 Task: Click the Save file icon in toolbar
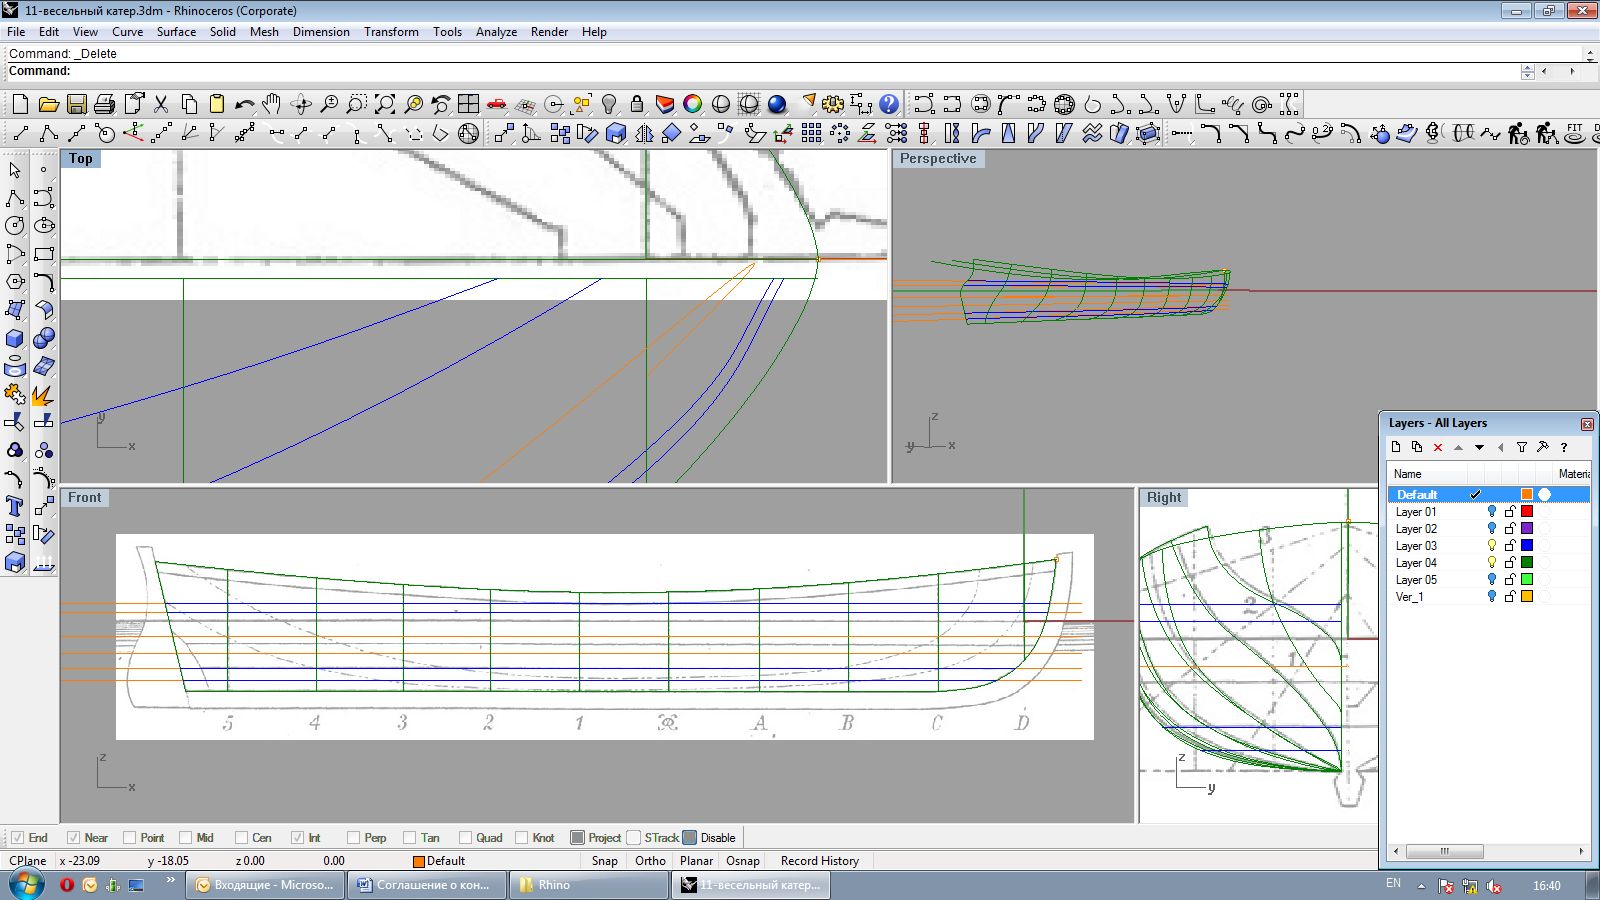pos(76,104)
